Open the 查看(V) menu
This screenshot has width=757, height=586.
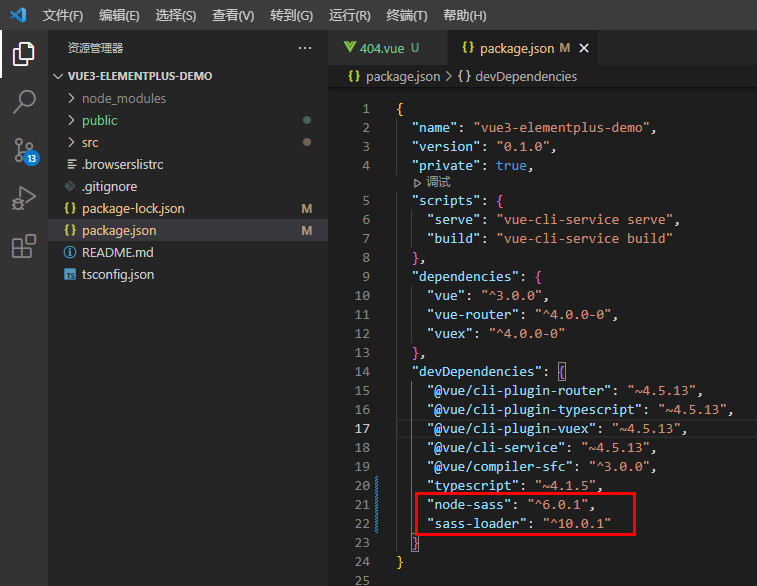[233, 15]
